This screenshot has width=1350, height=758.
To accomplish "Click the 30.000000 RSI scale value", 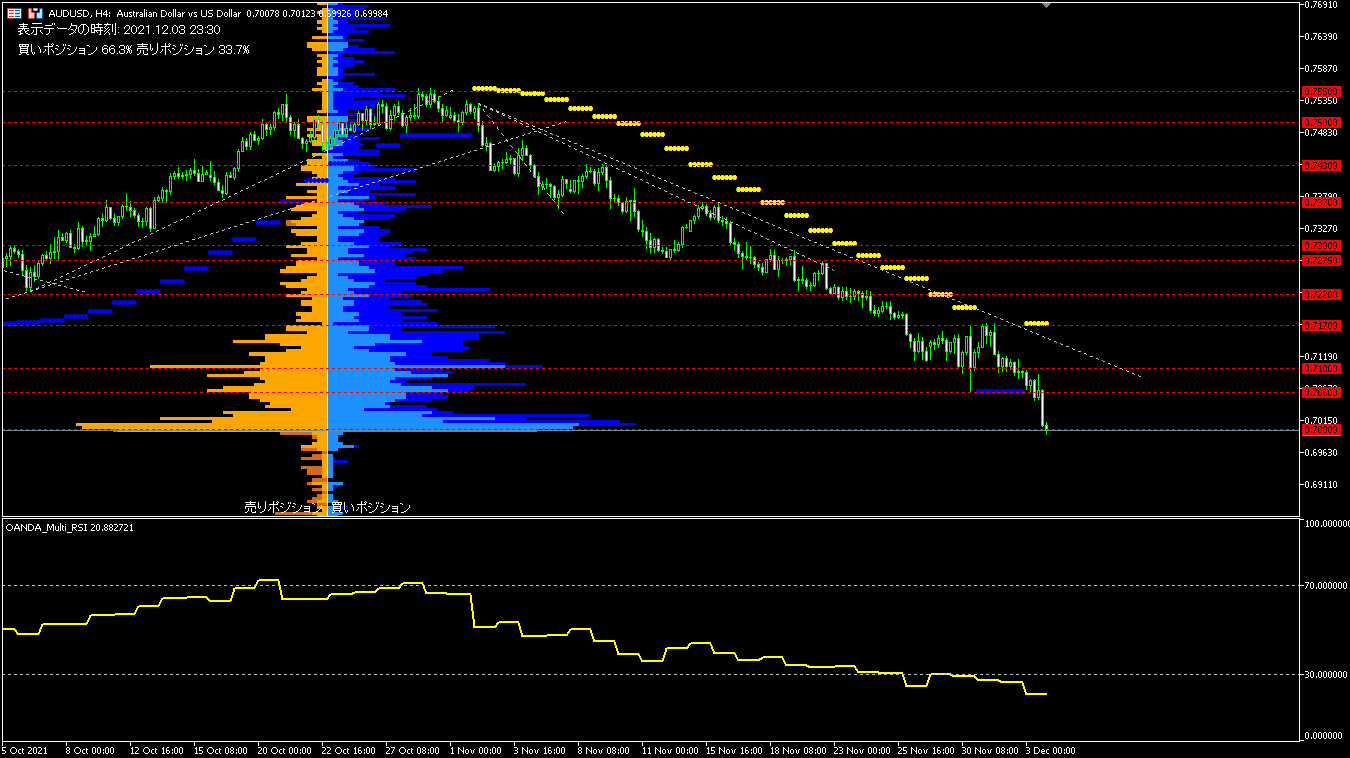I will [x=1325, y=674].
